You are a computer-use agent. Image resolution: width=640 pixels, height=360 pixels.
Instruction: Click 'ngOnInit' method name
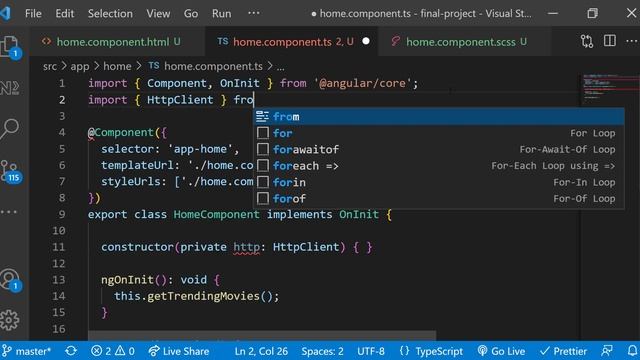(127, 280)
